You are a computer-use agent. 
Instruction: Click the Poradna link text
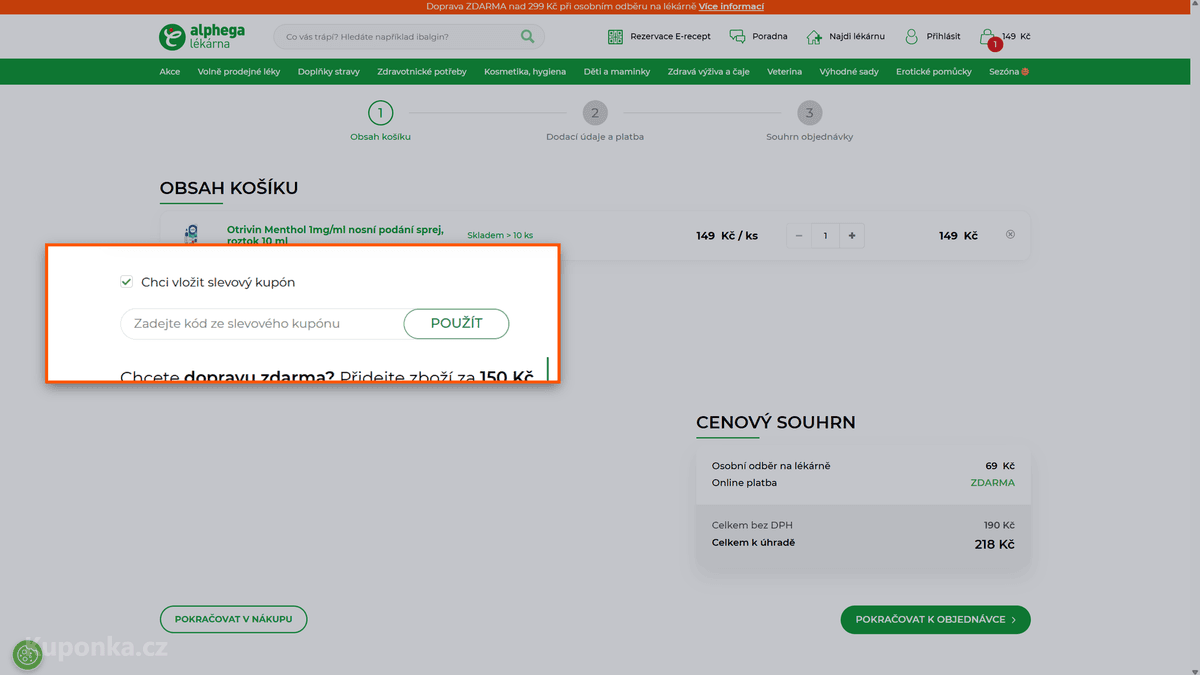pyautogui.click(x=770, y=37)
